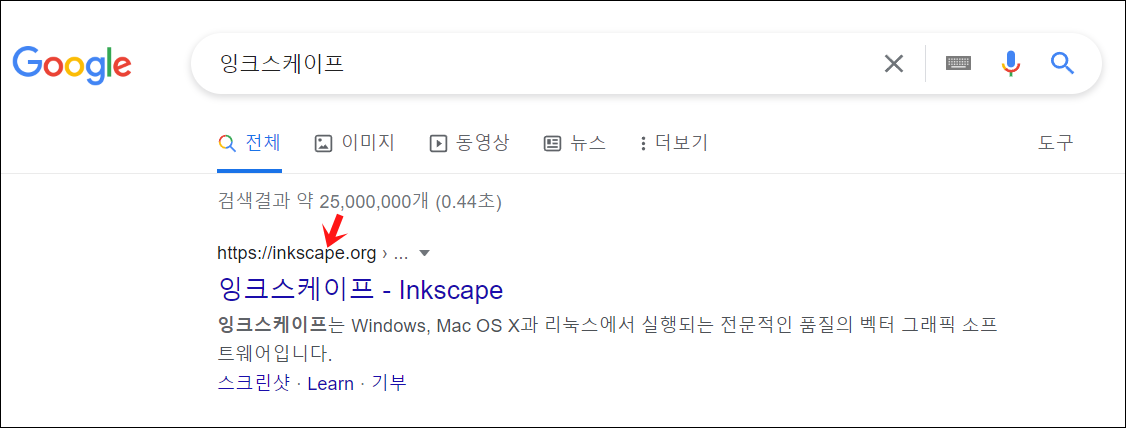The image size is (1126, 428).
Task: Open the 스크린샷 sitelink
Action: (x=253, y=383)
